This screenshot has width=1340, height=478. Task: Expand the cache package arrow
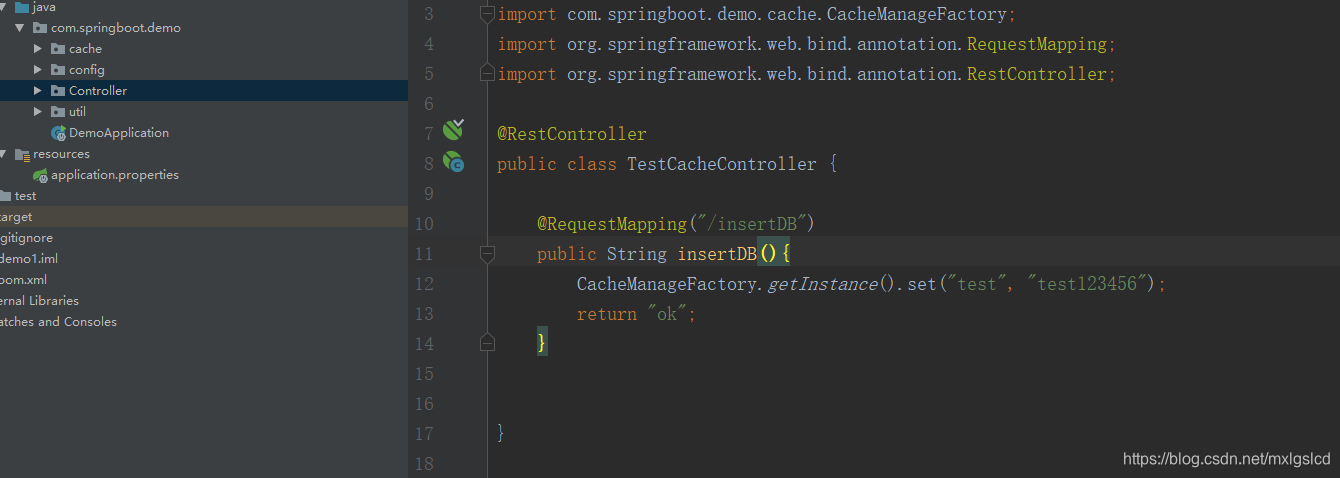38,49
